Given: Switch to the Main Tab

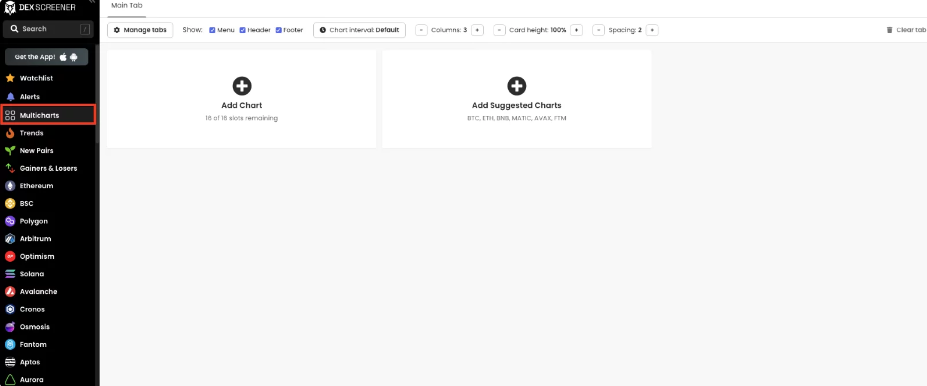Looking at the screenshot, I should click(127, 5).
